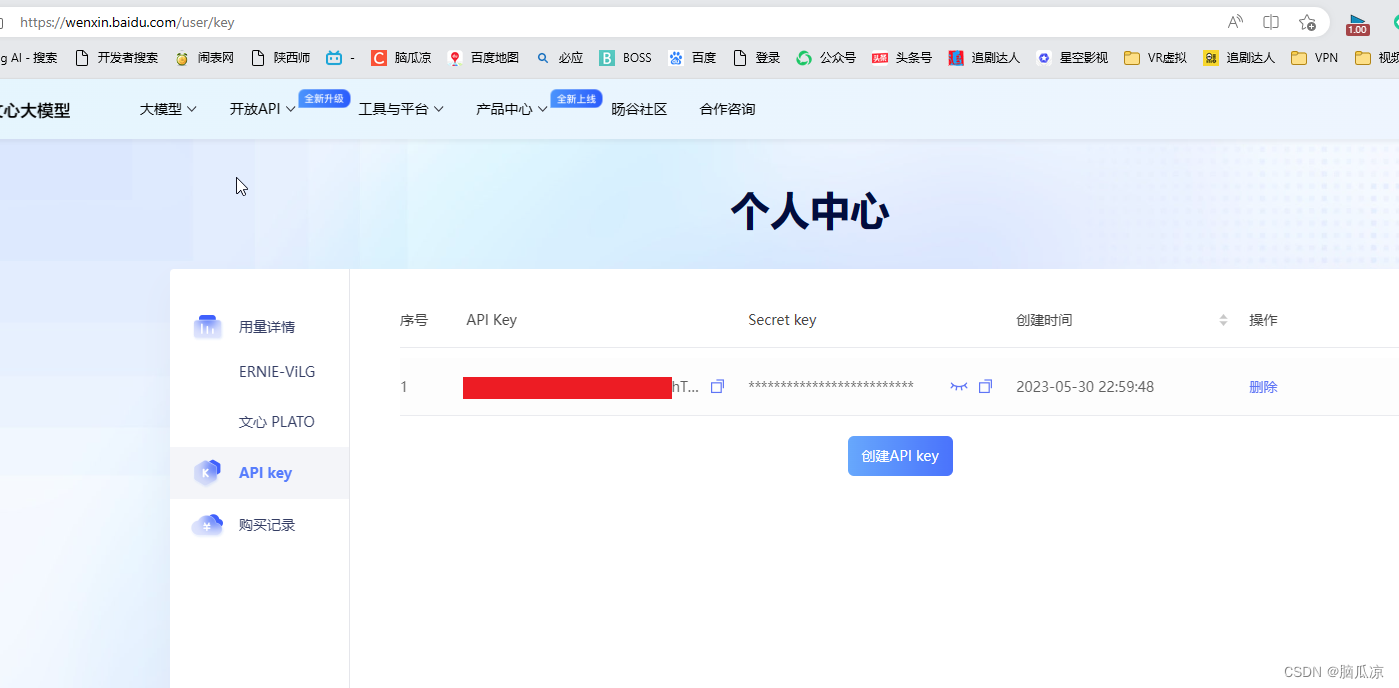Open 公众号 bookmark
This screenshot has width=1399, height=688.
pyautogui.click(x=826, y=58)
